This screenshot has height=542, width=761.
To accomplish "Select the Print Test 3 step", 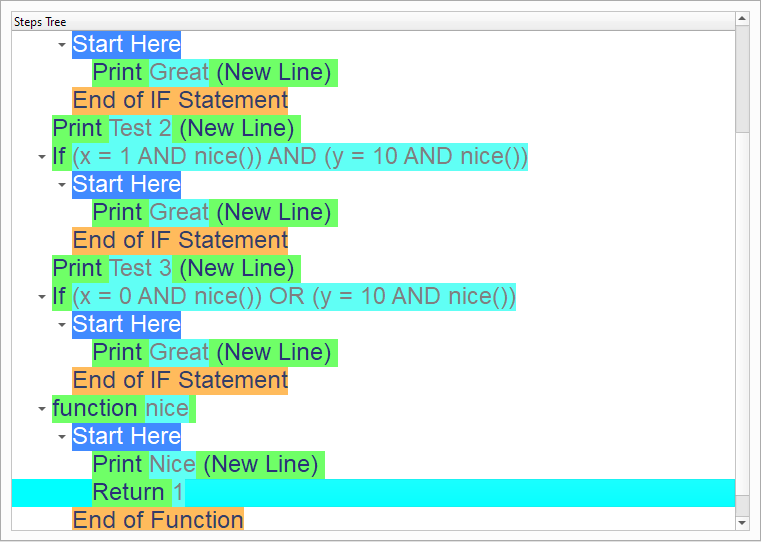I will pos(175,268).
